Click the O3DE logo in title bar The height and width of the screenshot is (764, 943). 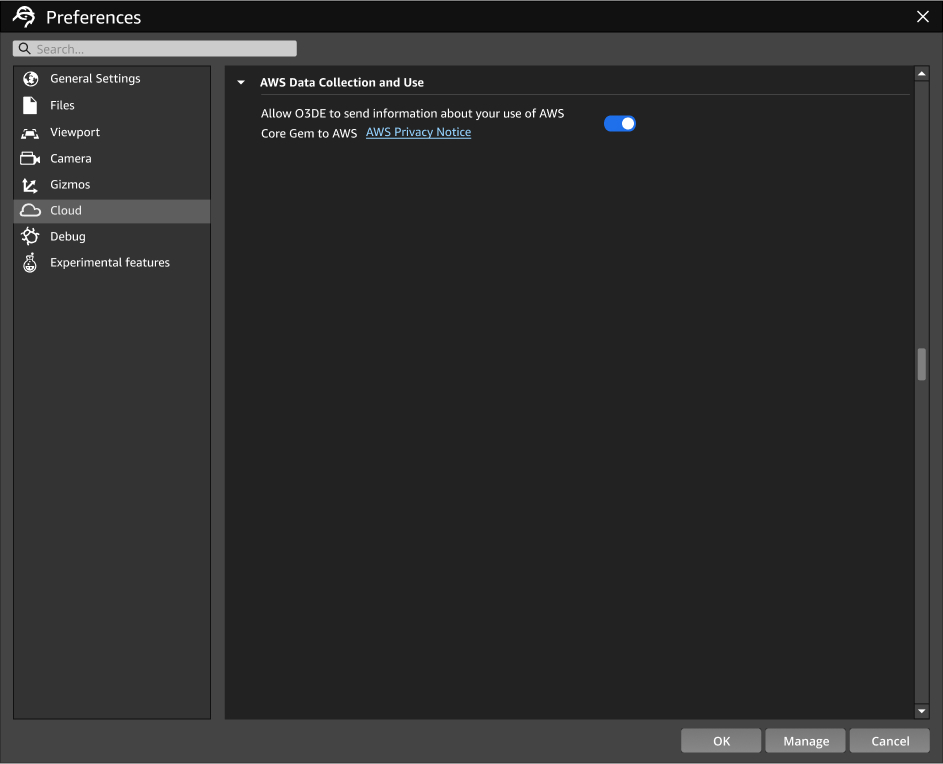25,17
